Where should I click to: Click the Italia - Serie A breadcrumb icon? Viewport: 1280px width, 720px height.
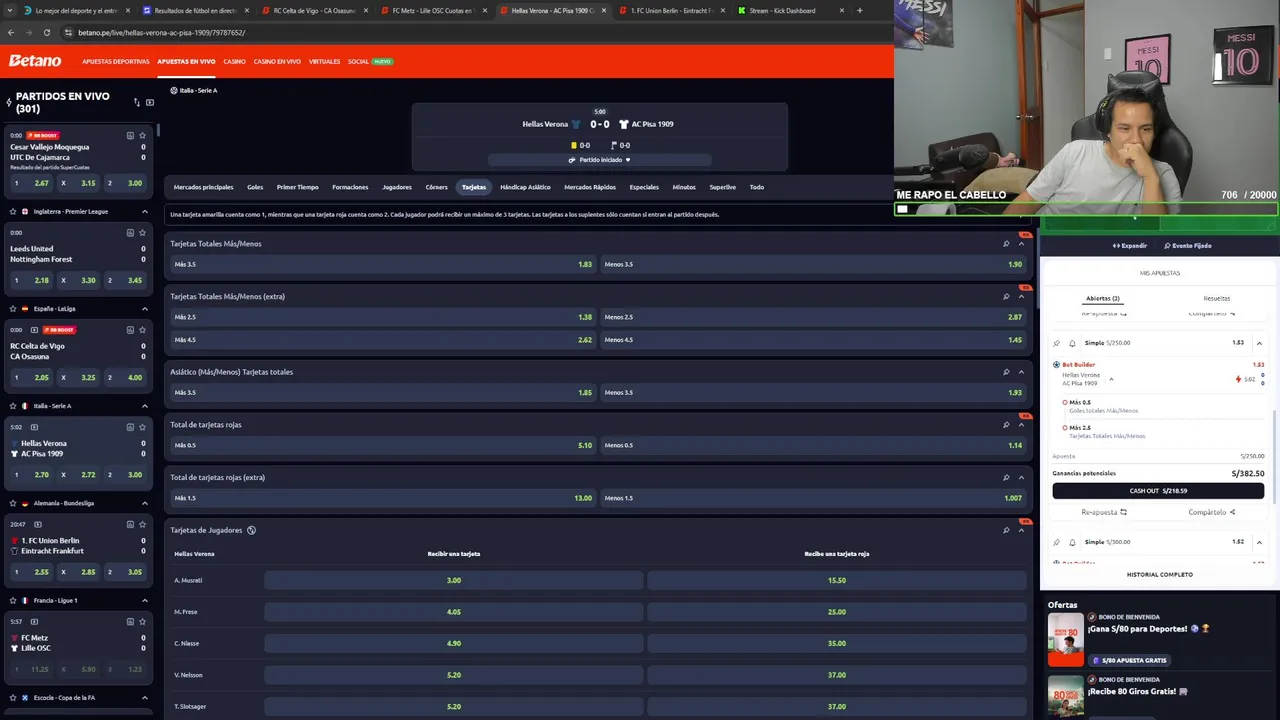pos(174,90)
